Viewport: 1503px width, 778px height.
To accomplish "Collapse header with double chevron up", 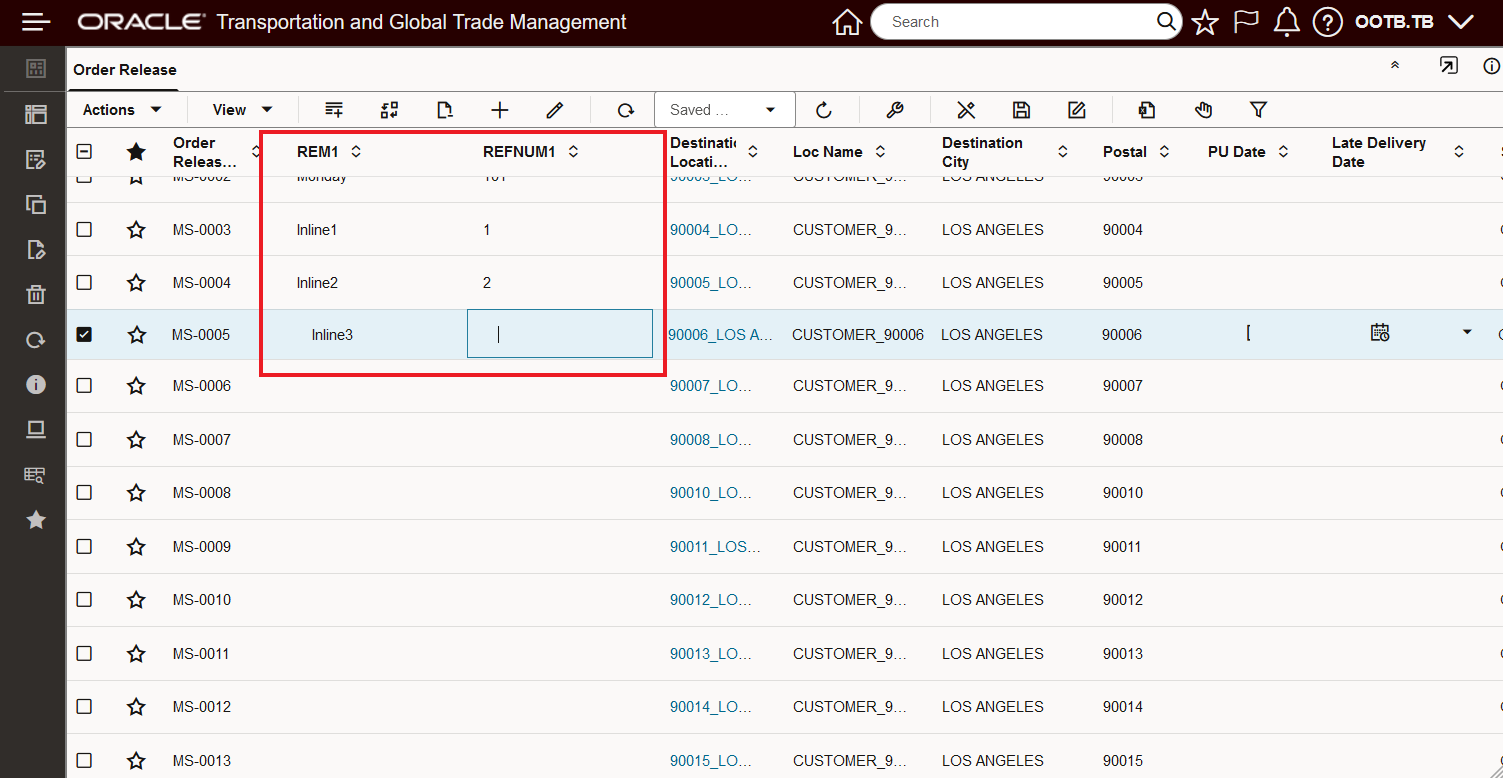I will (x=1395, y=65).
